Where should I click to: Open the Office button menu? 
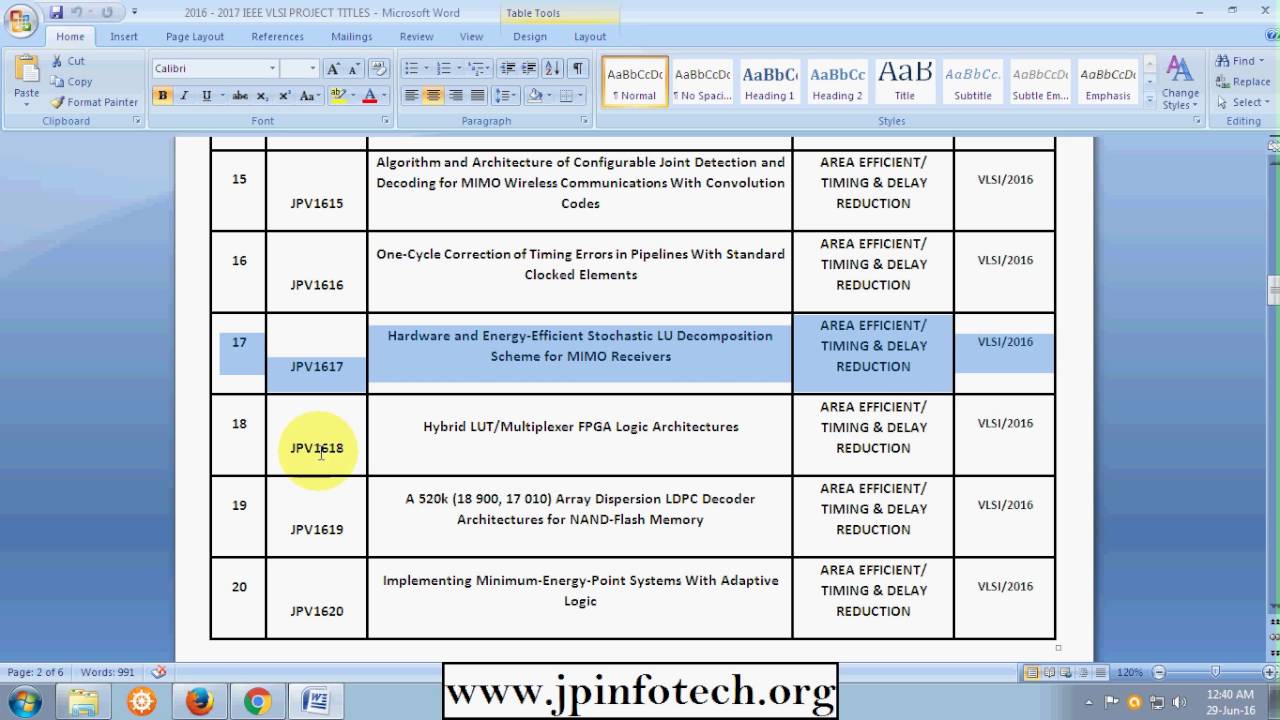pyautogui.click(x=21, y=20)
